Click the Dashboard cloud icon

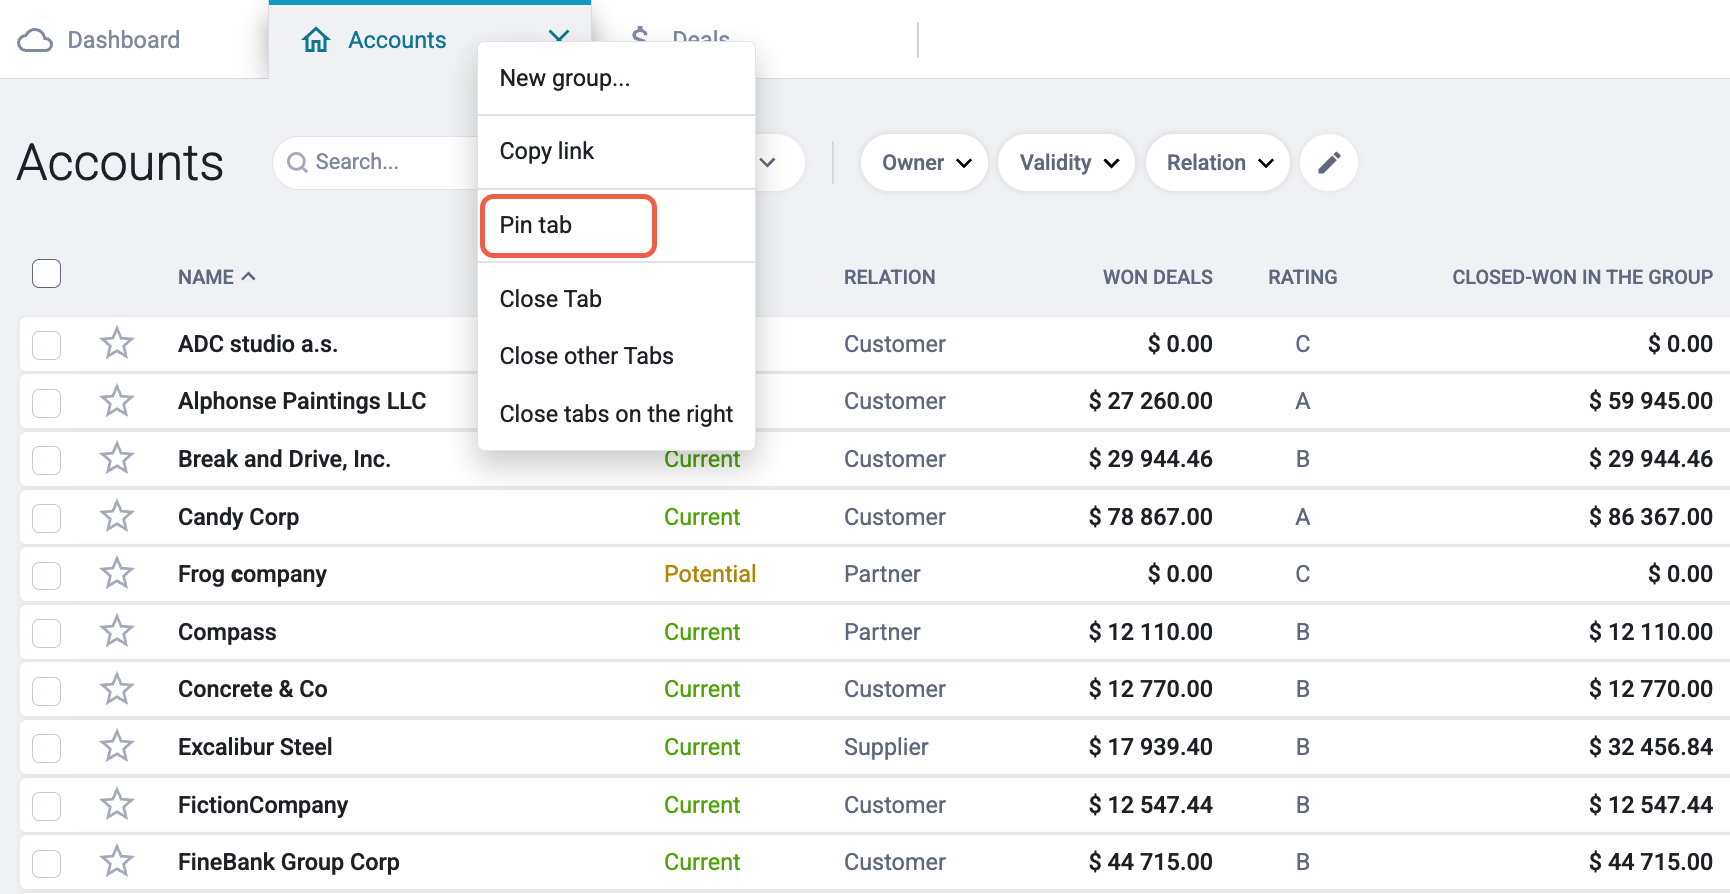coord(35,40)
